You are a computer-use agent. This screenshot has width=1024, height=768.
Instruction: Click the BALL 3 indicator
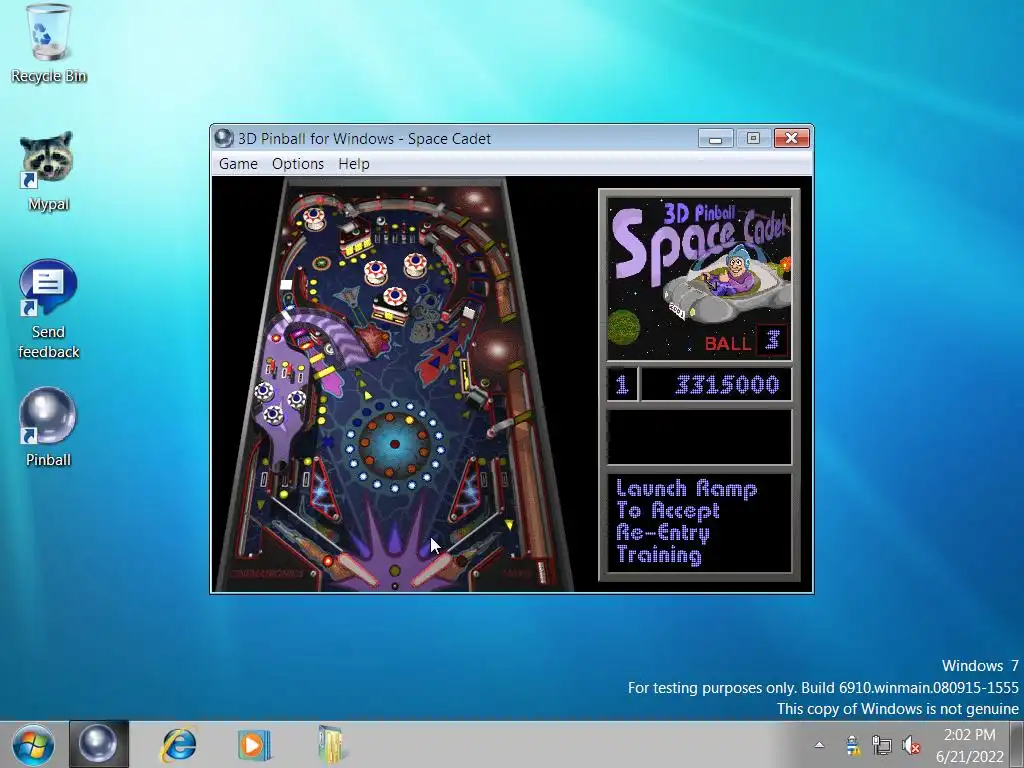(x=746, y=342)
